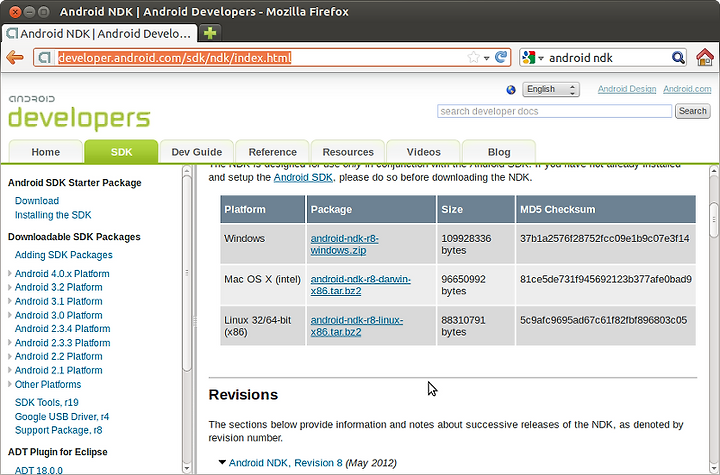Viewport: 720px width, 475px height.
Task: Expand the Other Platforms tree arrow
Action: coord(10,384)
